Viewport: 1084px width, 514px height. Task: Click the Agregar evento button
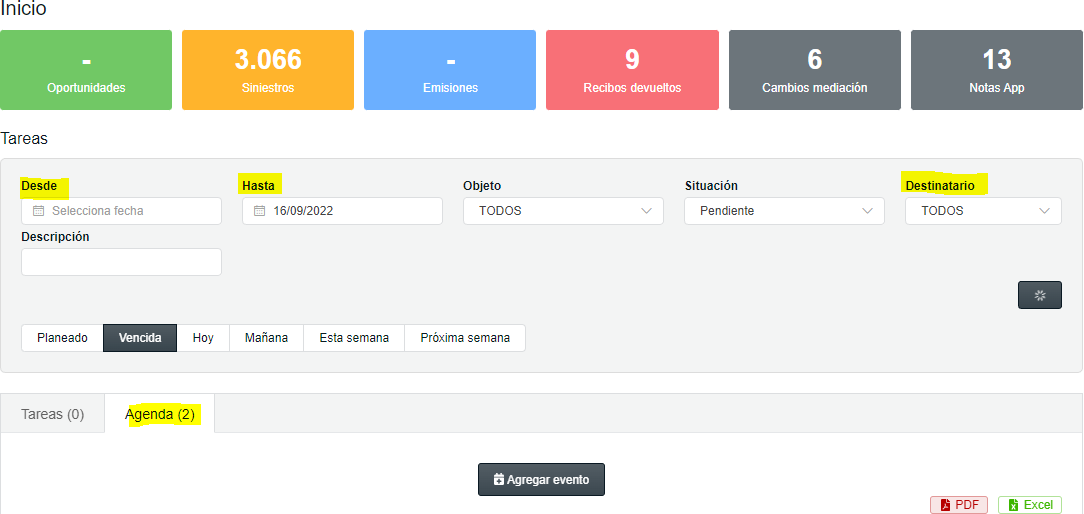pyautogui.click(x=541, y=479)
